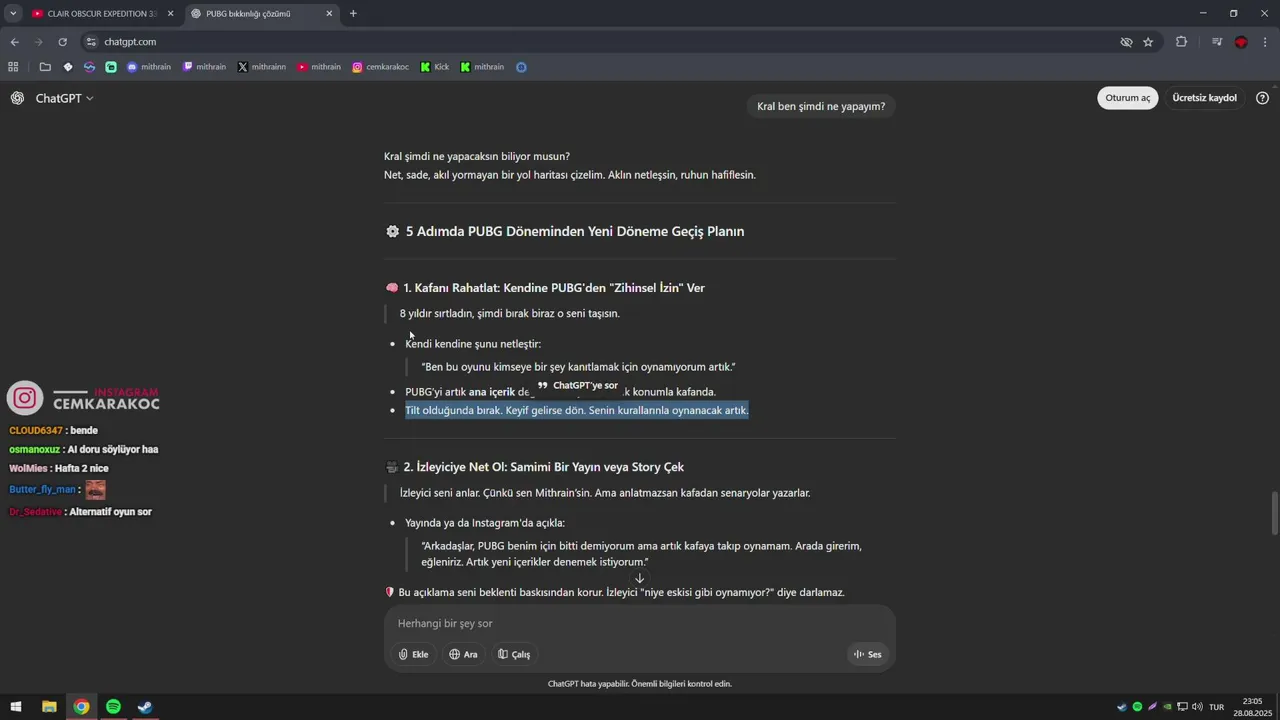Open Steam from the taskbar
The width and height of the screenshot is (1280, 720).
[x=145, y=707]
